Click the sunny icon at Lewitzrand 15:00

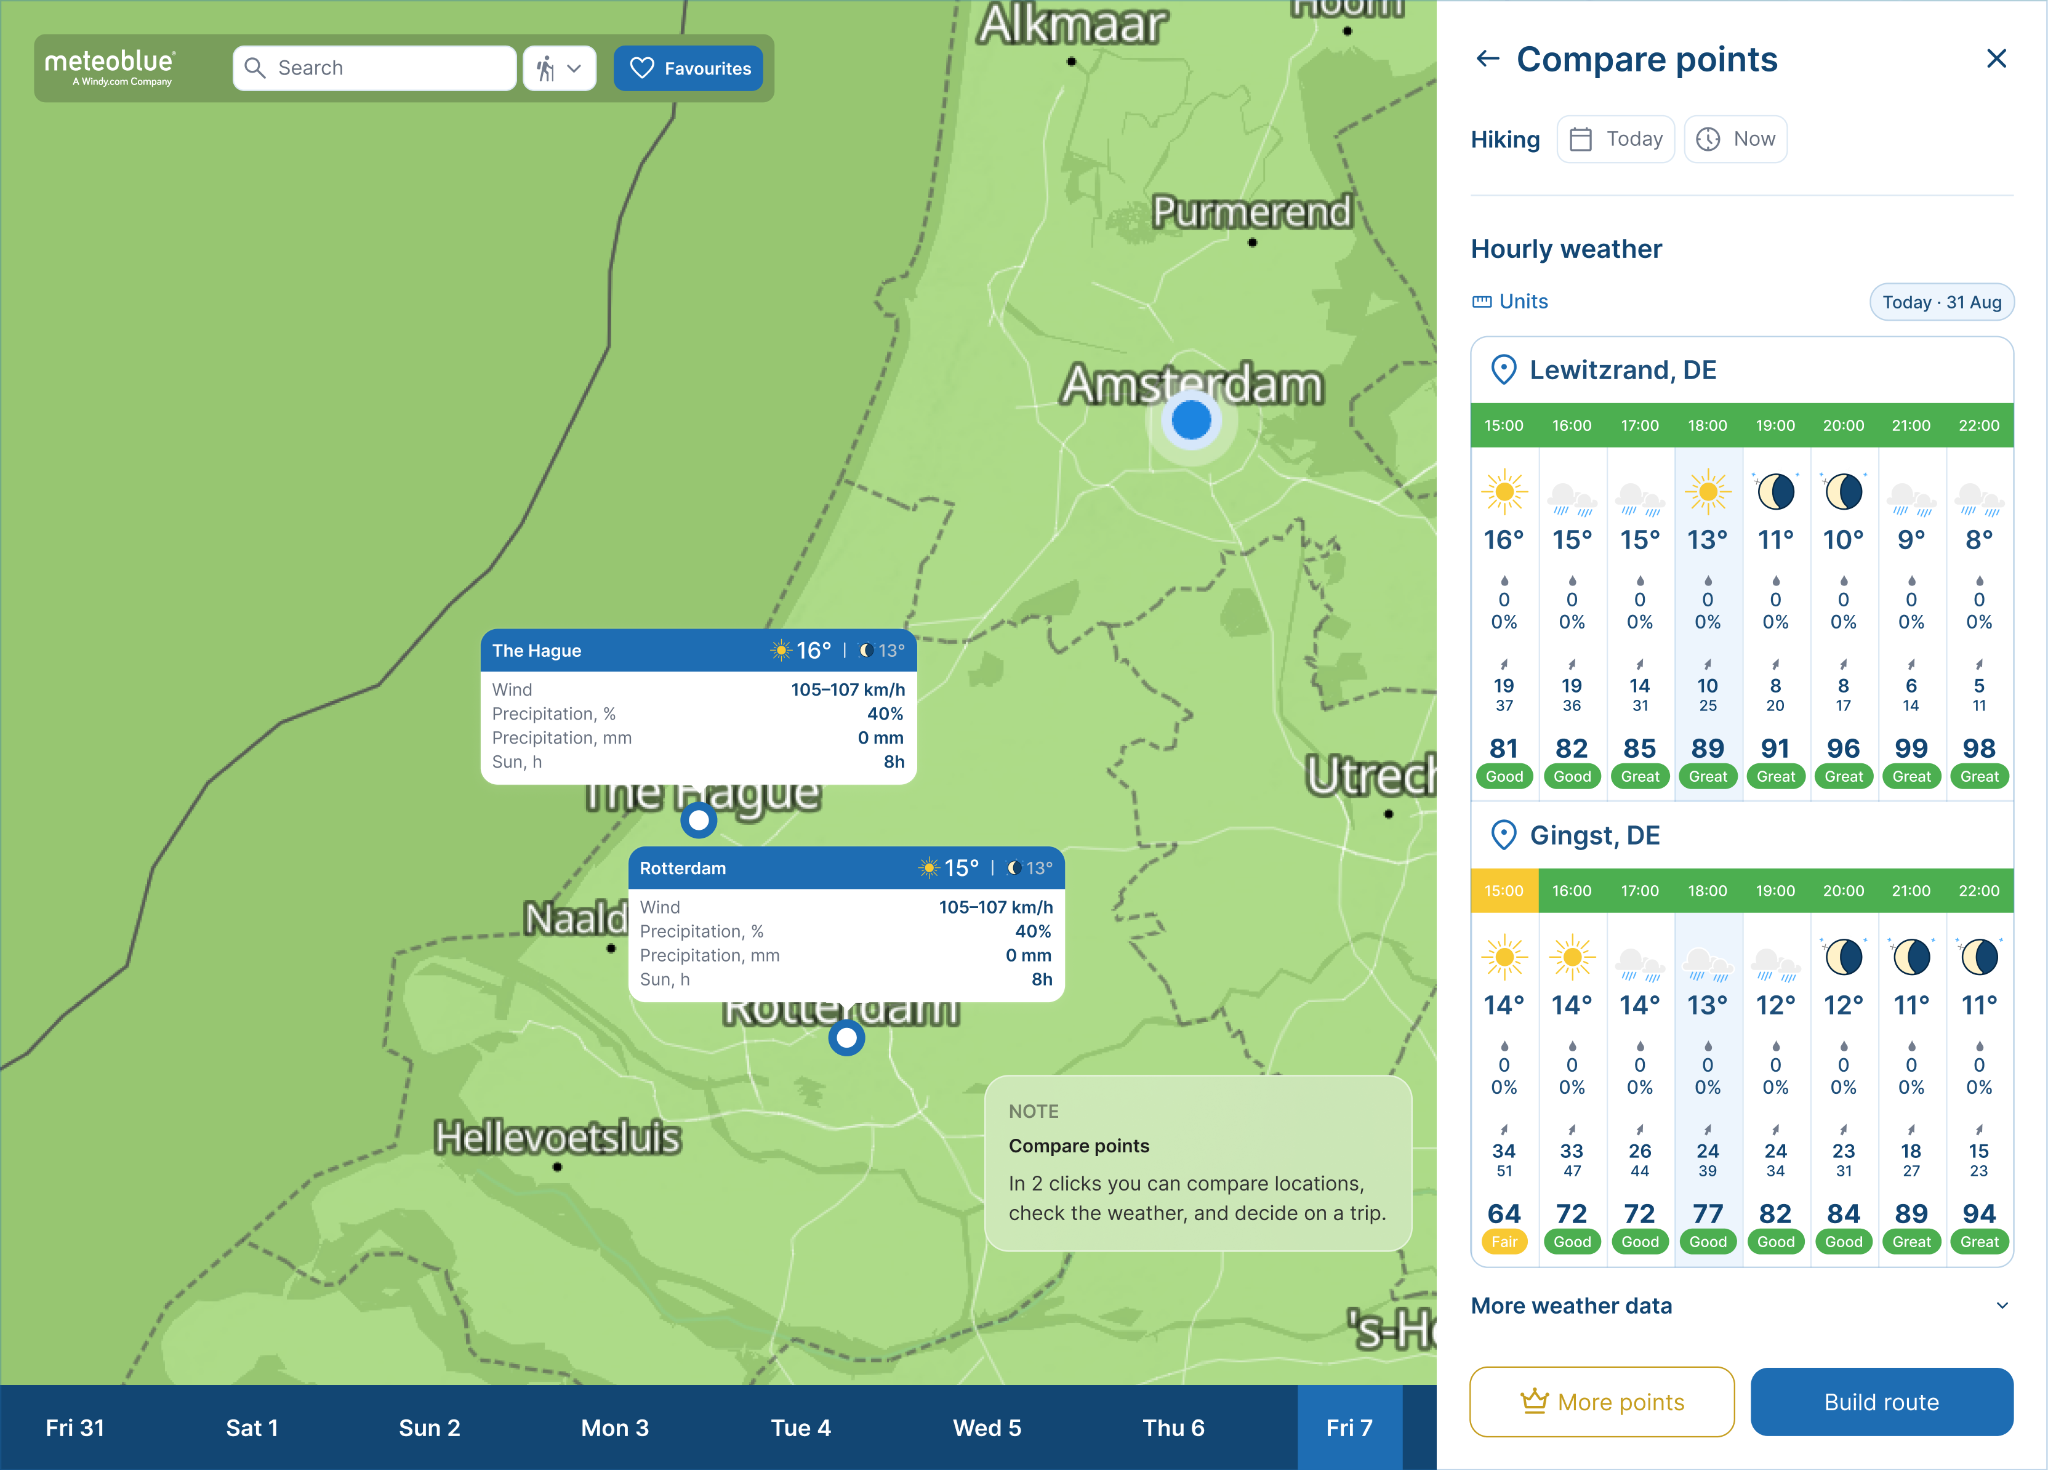click(1504, 492)
